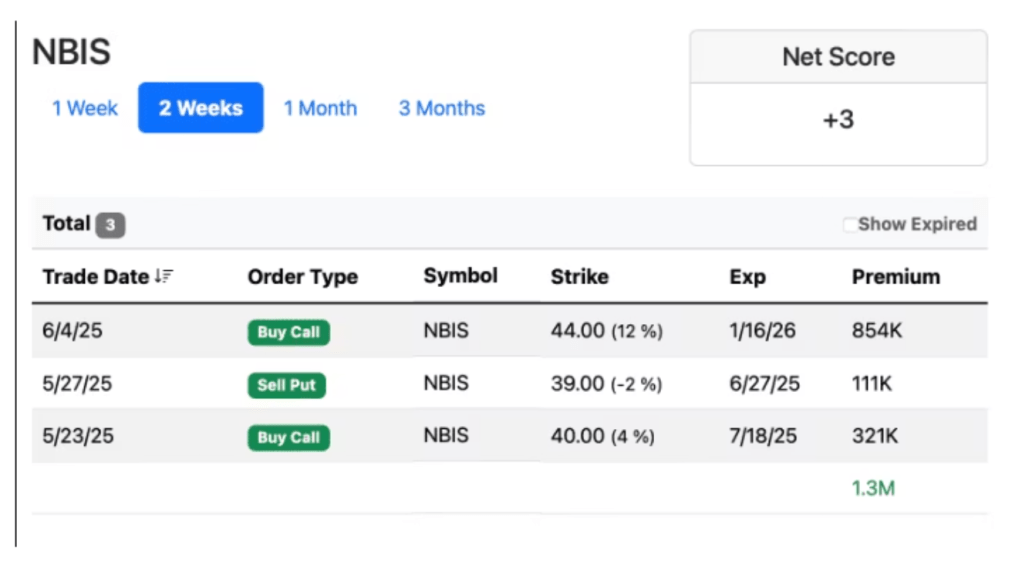This screenshot has height=561, width=1022.
Task: Click the NBIS ticker heading
Action: click(x=71, y=53)
